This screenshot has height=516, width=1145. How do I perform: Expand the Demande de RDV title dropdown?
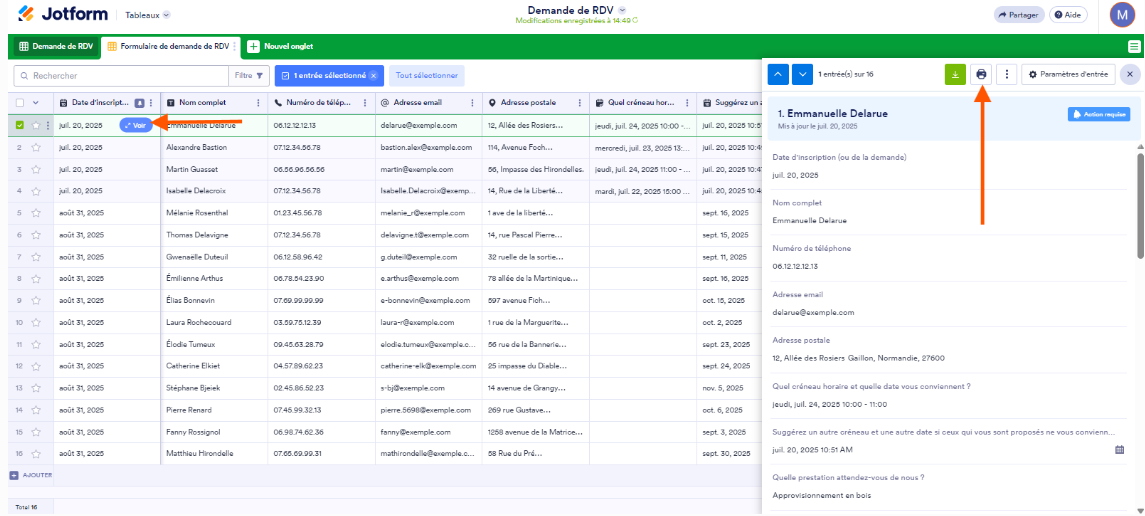click(x=622, y=9)
